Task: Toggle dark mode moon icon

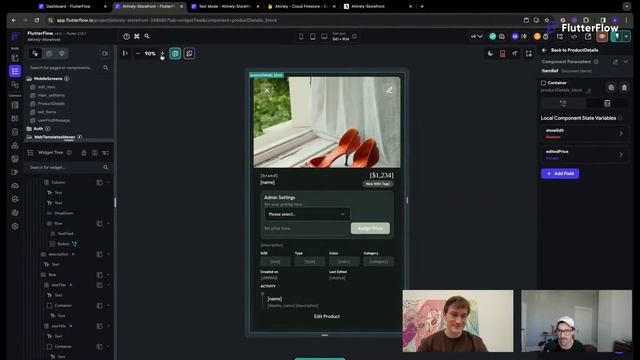Action: click(x=490, y=53)
